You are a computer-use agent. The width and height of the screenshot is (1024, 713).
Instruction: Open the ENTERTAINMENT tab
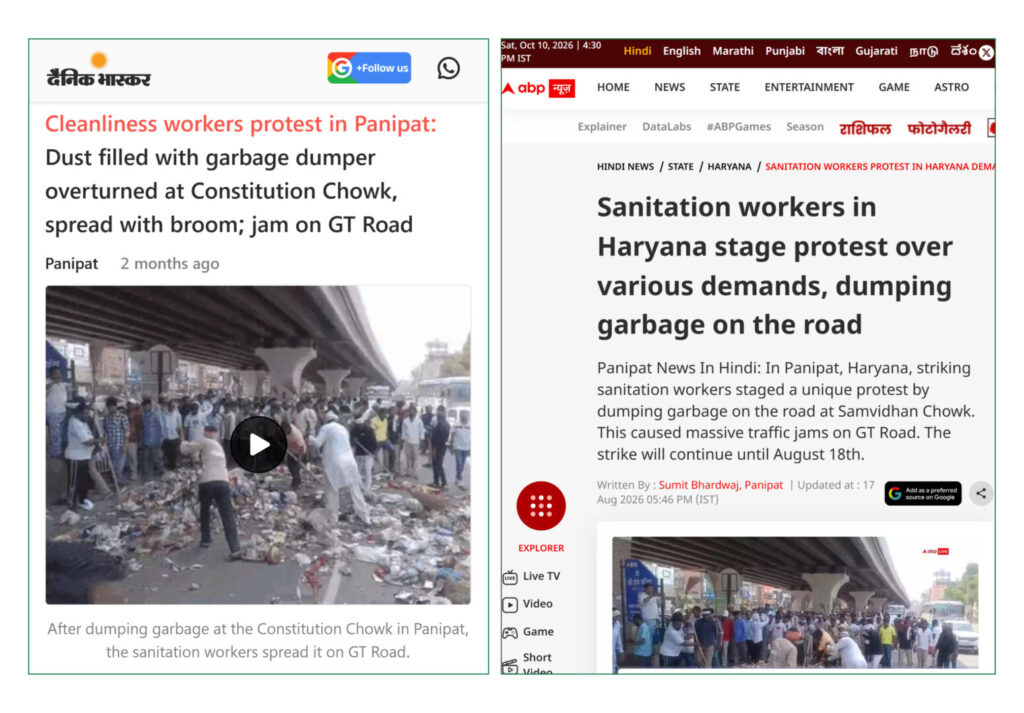(x=808, y=87)
